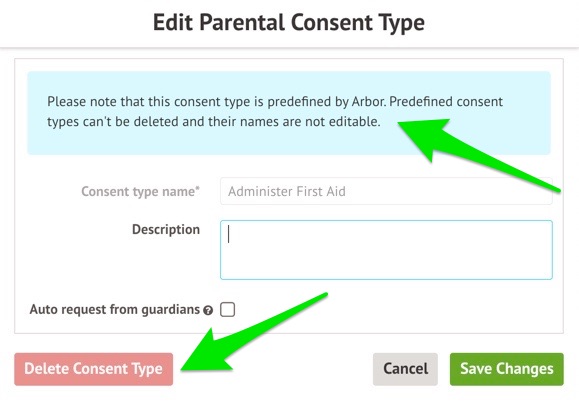Click the Description field label
Viewport: 579px width, 404px height.
click(x=166, y=229)
